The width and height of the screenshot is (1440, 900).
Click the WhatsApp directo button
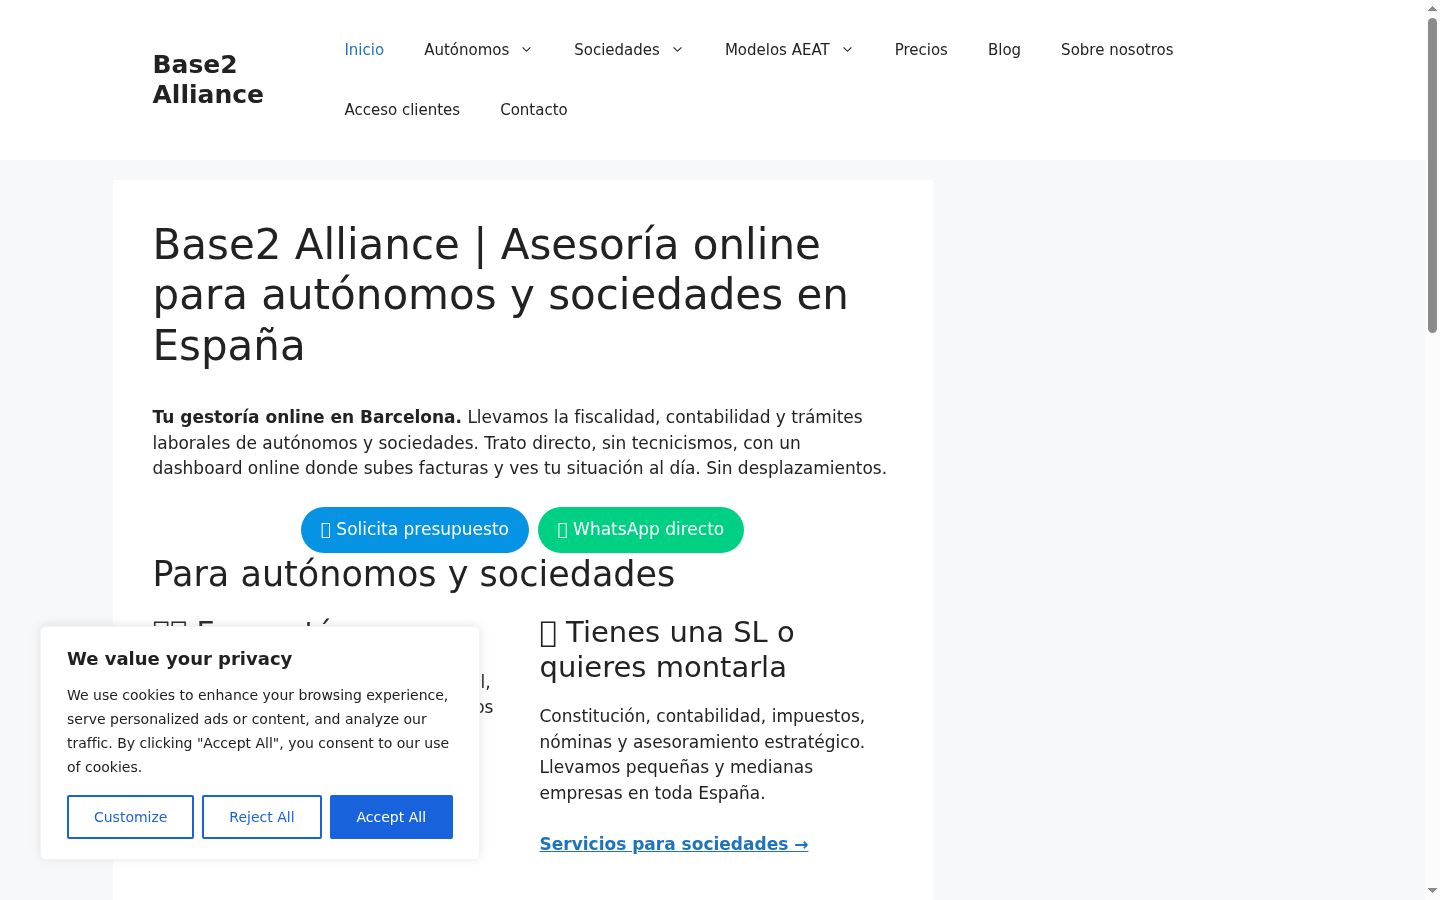[x=641, y=530]
